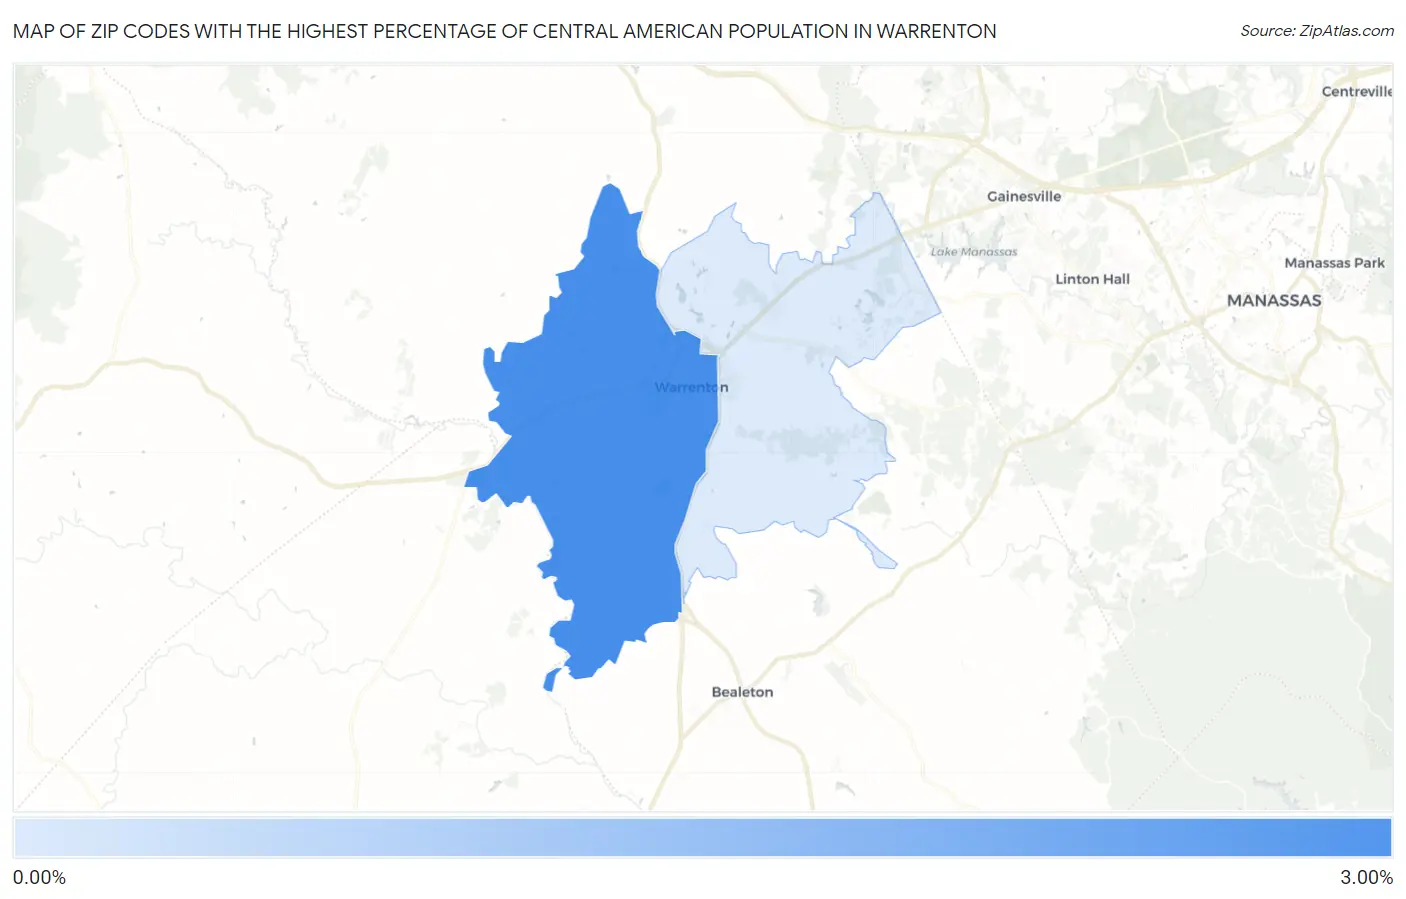The image size is (1406, 899).
Task: Click the Gainesville map label
Action: [1024, 196]
